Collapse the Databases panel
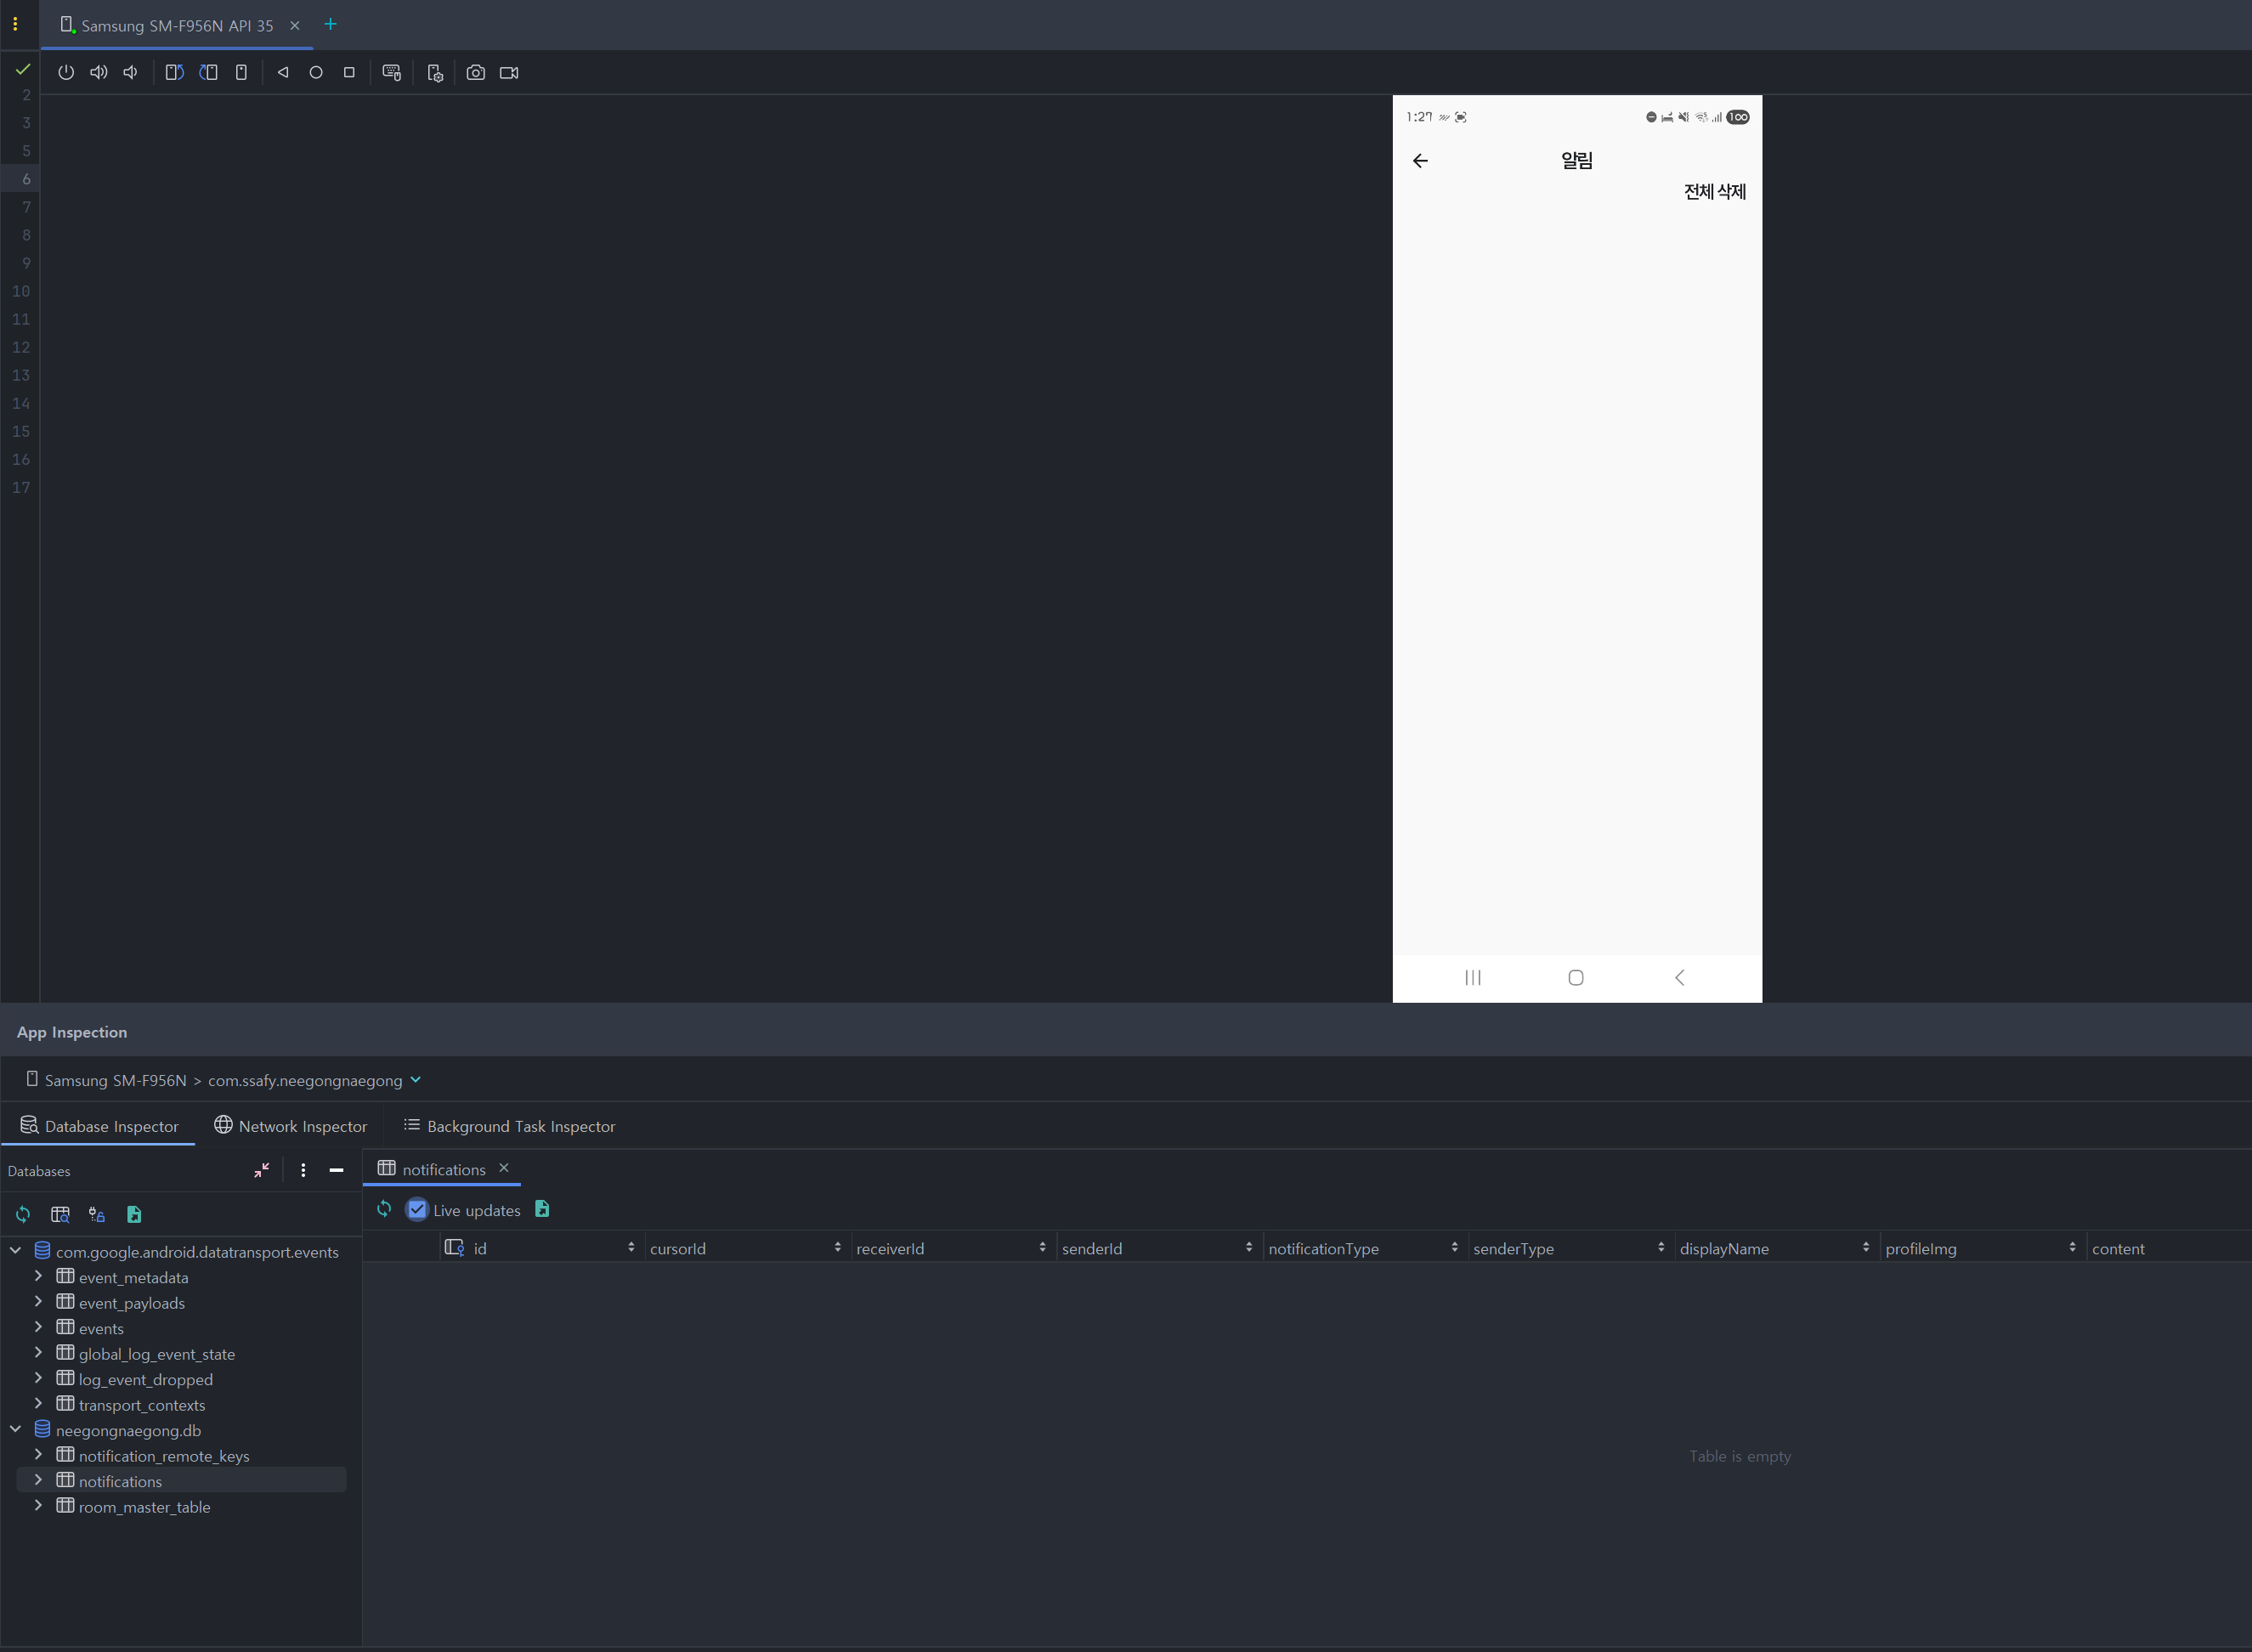2252x1652 pixels. click(x=262, y=1170)
